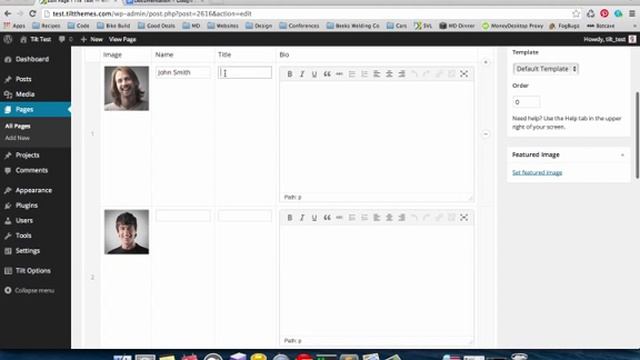Insert blockquote in John Smith's bio editor
The width and height of the screenshot is (640, 360).
point(327,74)
